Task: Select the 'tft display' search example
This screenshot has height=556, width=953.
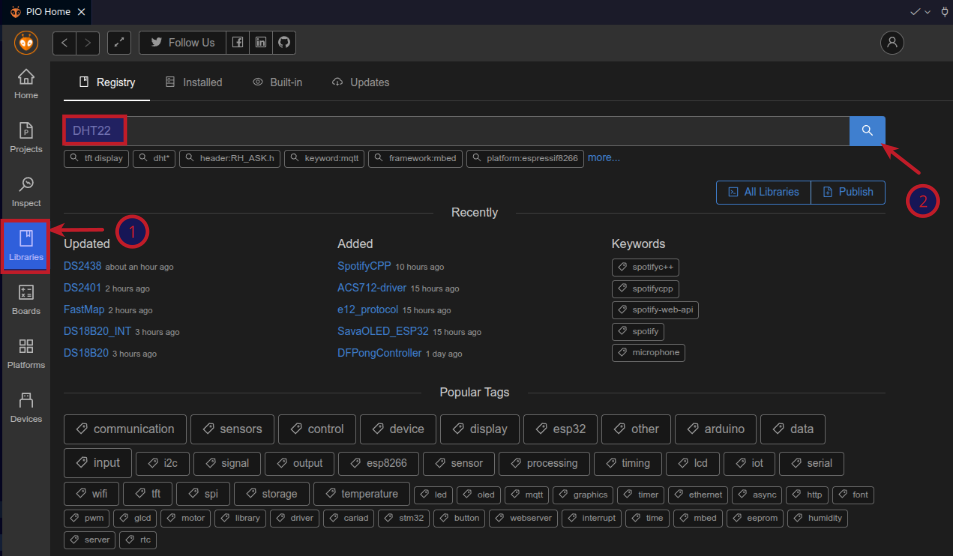Action: (x=96, y=158)
